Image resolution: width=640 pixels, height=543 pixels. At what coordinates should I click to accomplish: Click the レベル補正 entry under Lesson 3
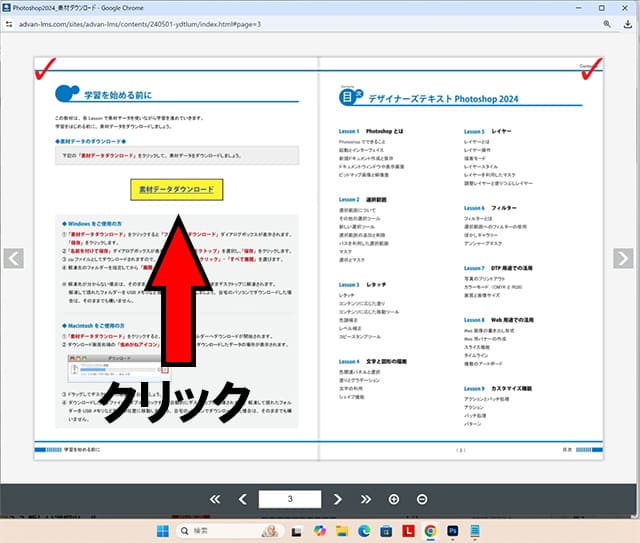pyautogui.click(x=350, y=328)
